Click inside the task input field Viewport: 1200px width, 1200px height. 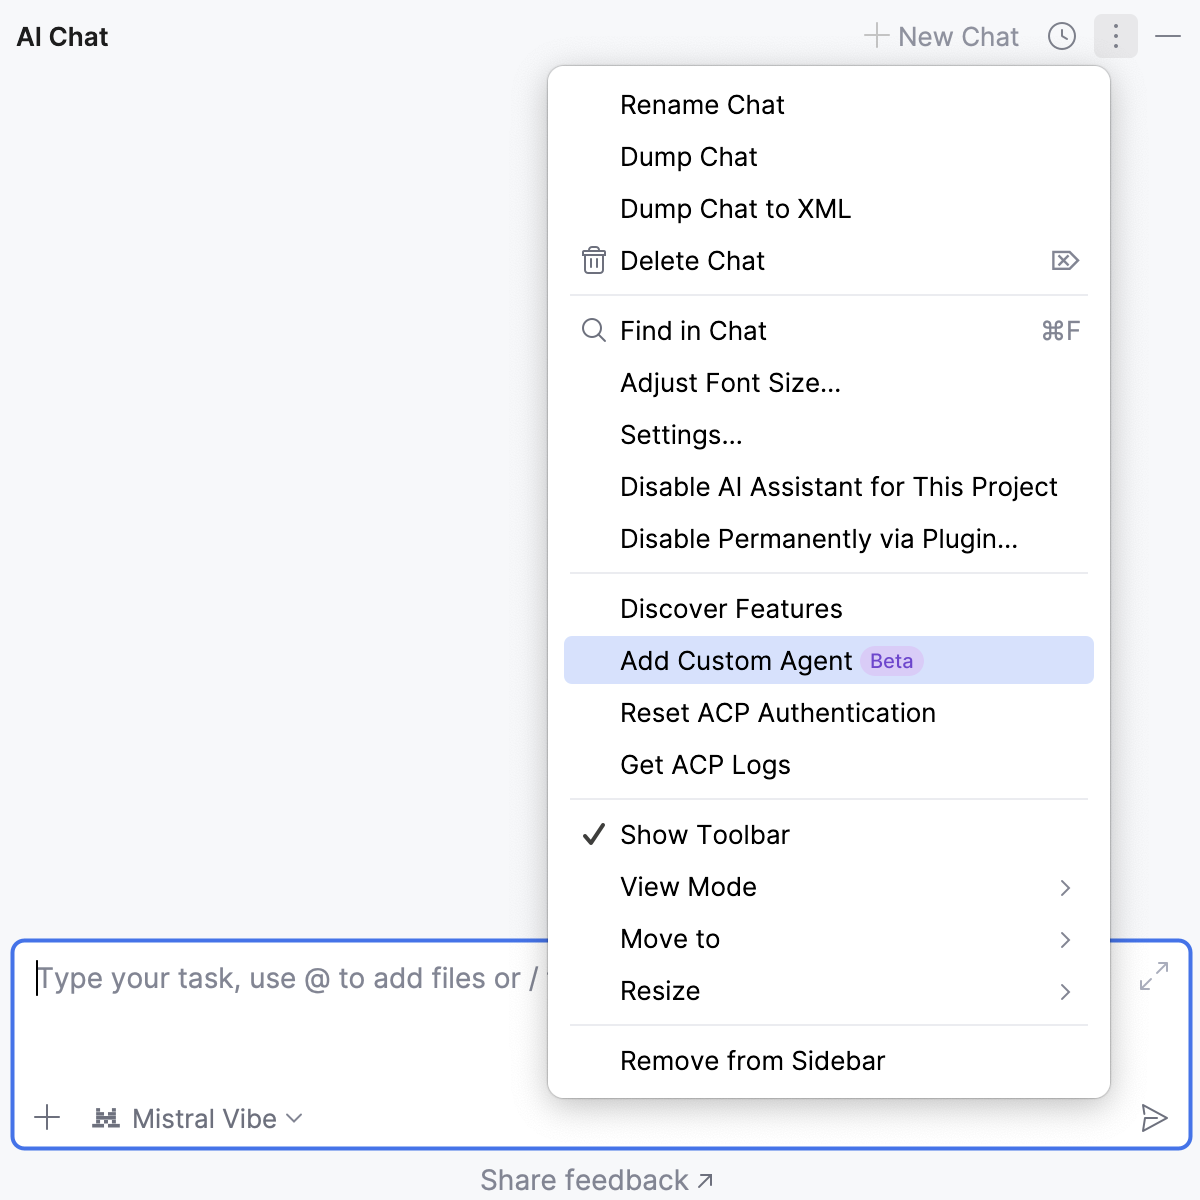[x=280, y=978]
